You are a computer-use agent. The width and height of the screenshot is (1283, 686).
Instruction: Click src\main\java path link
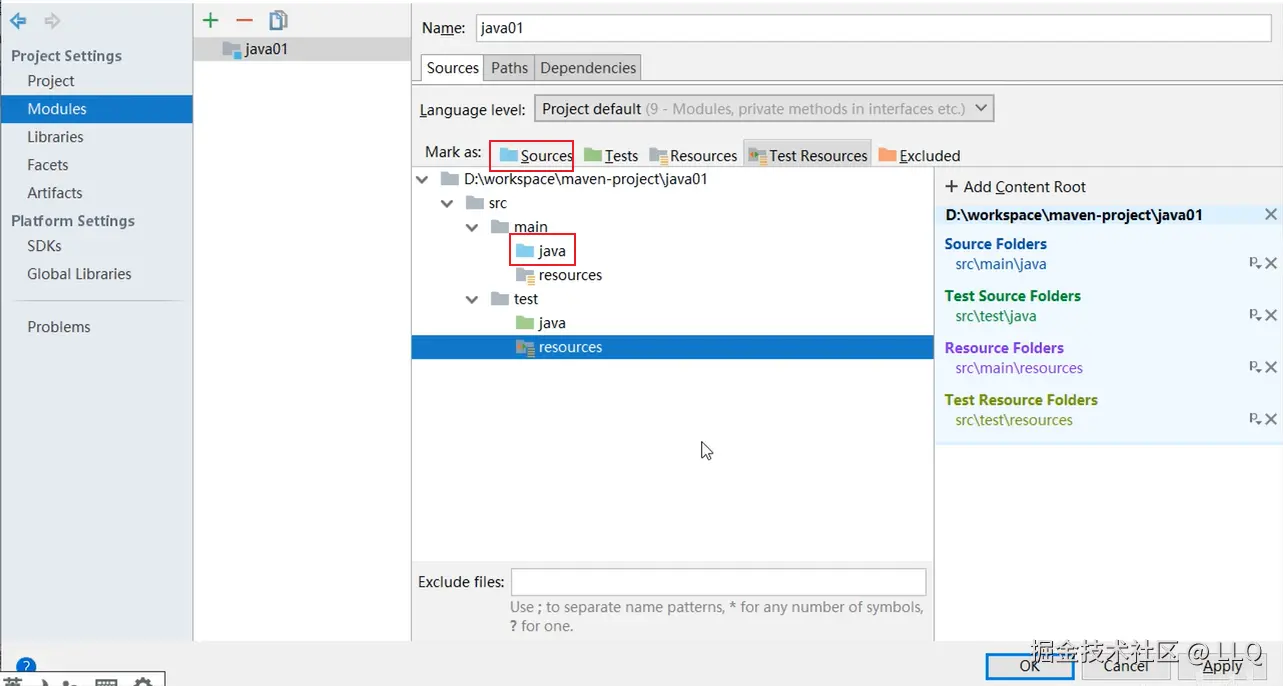[1001, 264]
